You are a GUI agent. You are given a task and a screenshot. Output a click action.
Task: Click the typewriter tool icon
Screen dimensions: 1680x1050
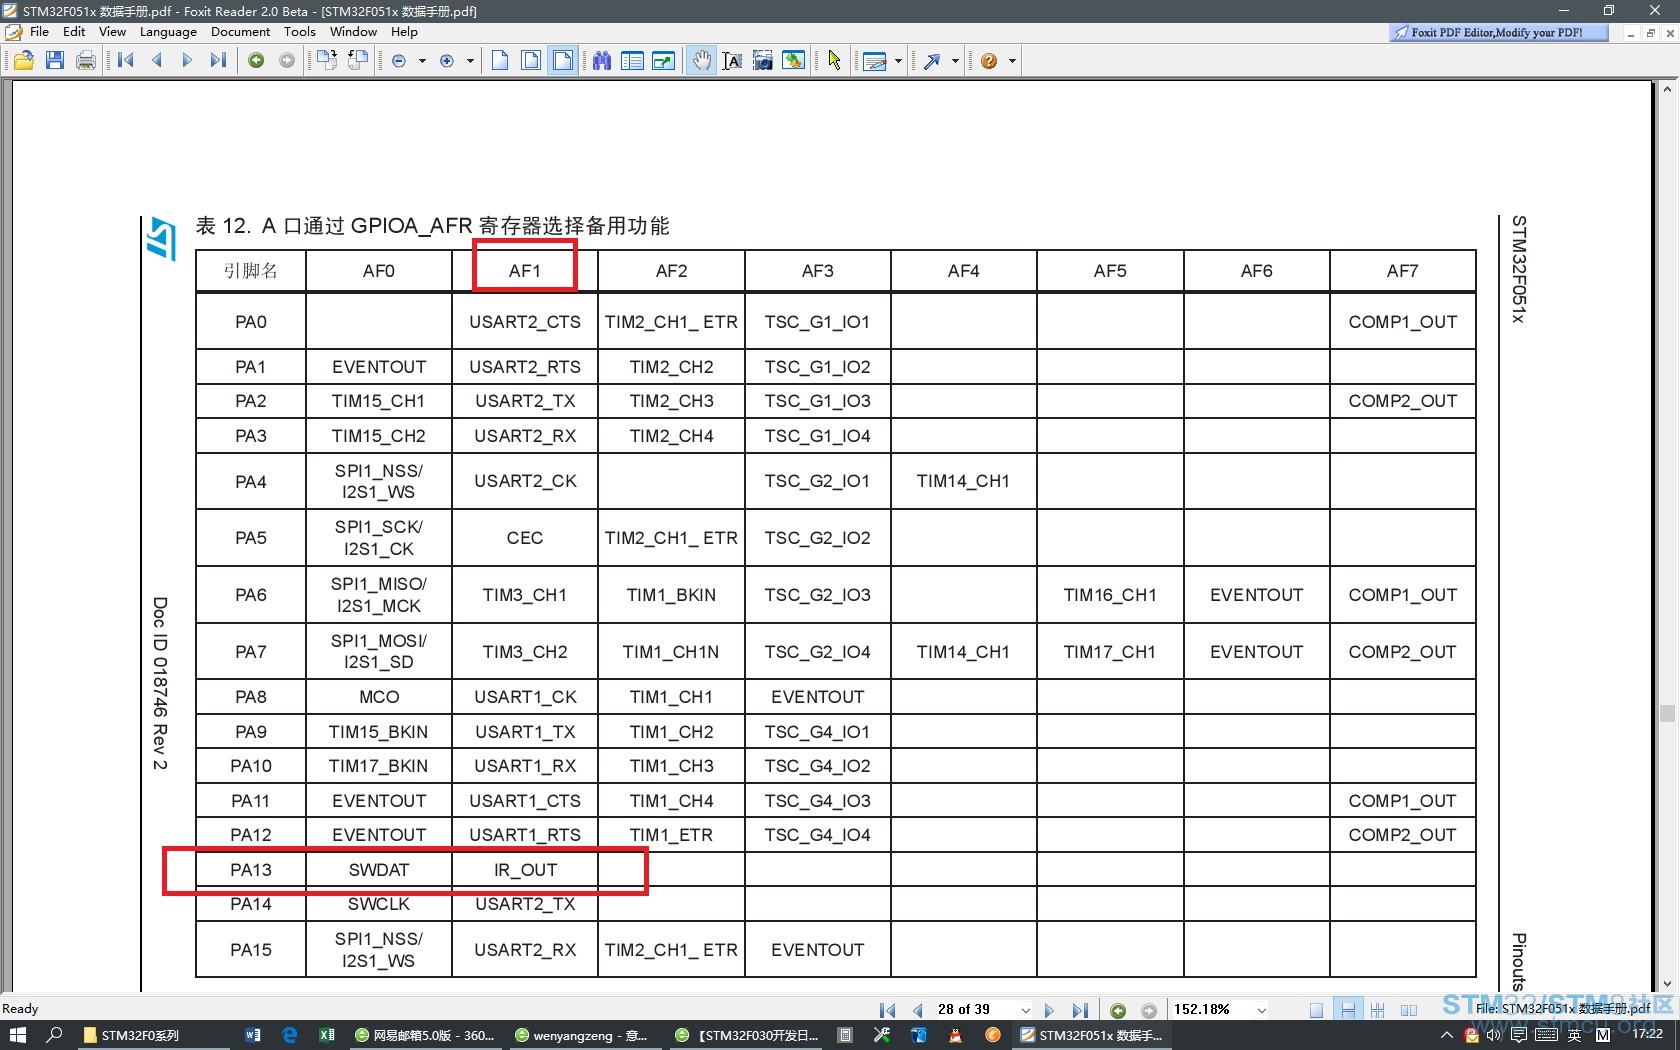click(875, 61)
